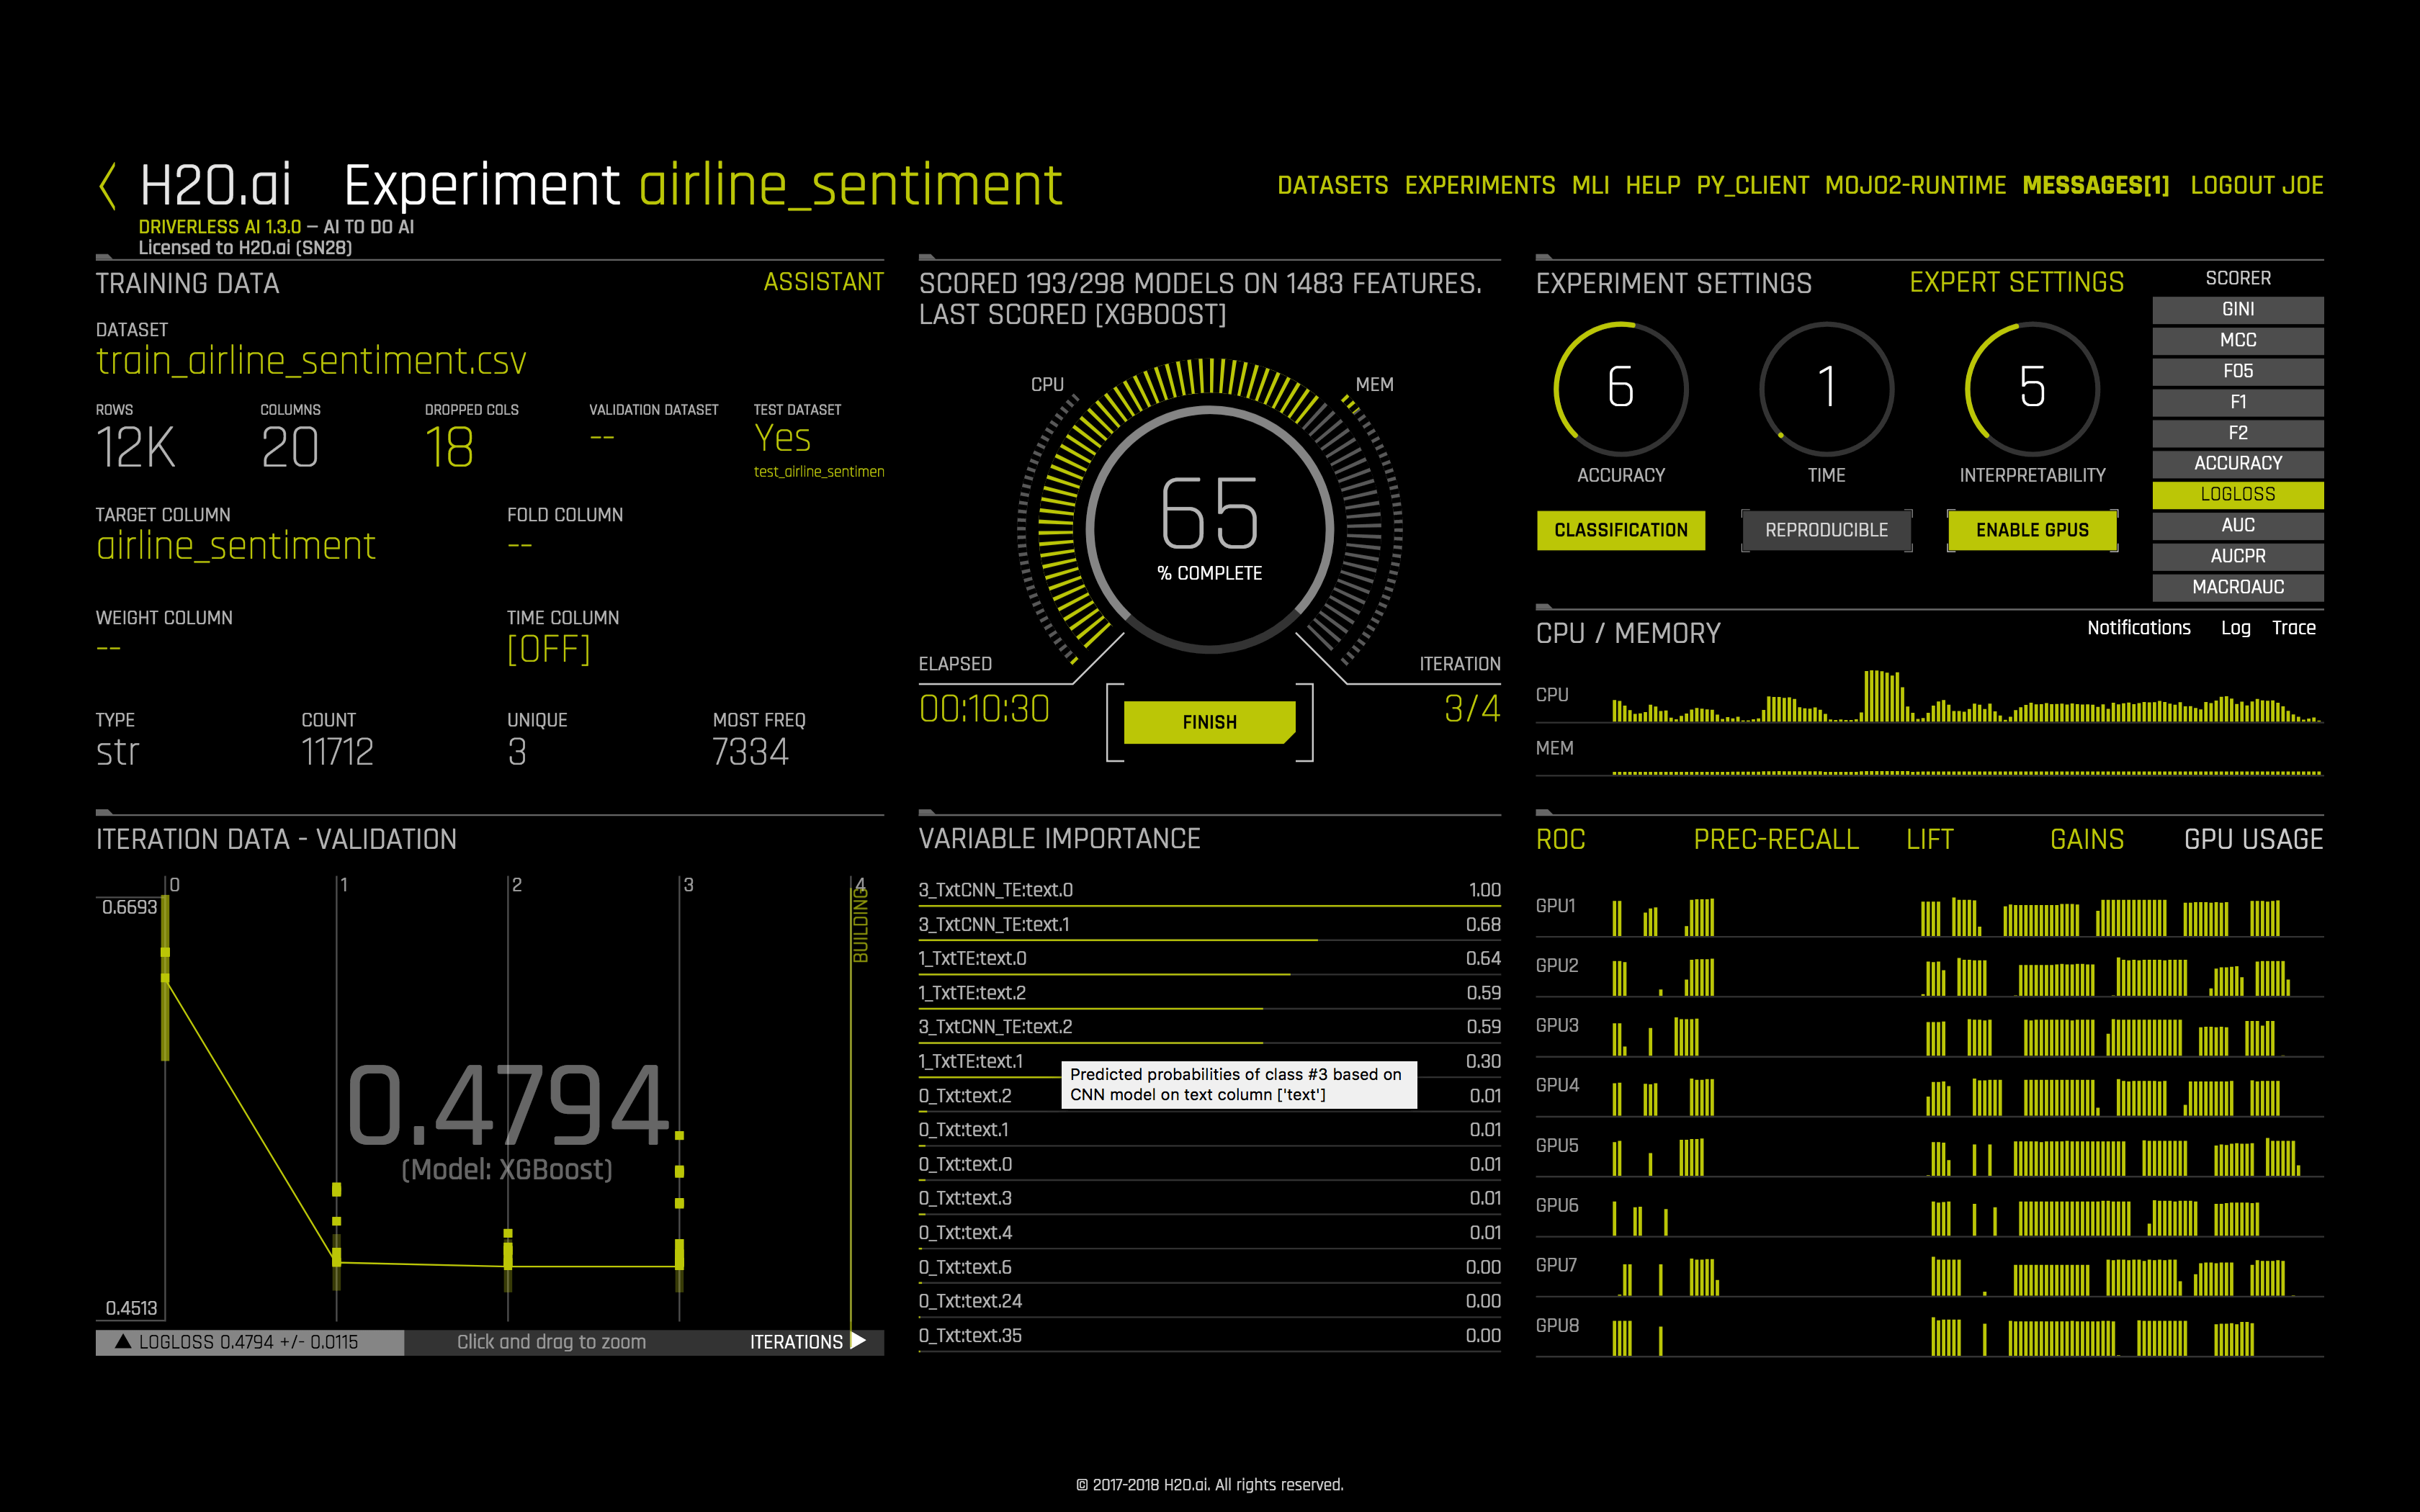Viewport: 2420px width, 1512px height.
Task: Collapse the LOGLOSS score display via triangle
Action: click(x=122, y=1341)
